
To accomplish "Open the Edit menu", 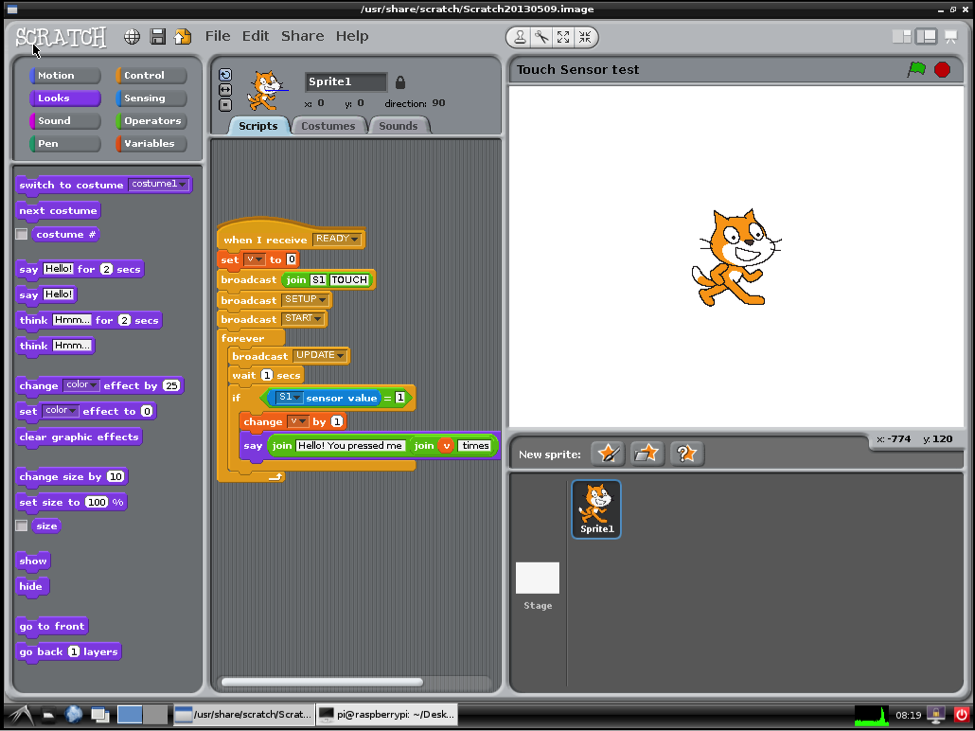I will pos(256,36).
